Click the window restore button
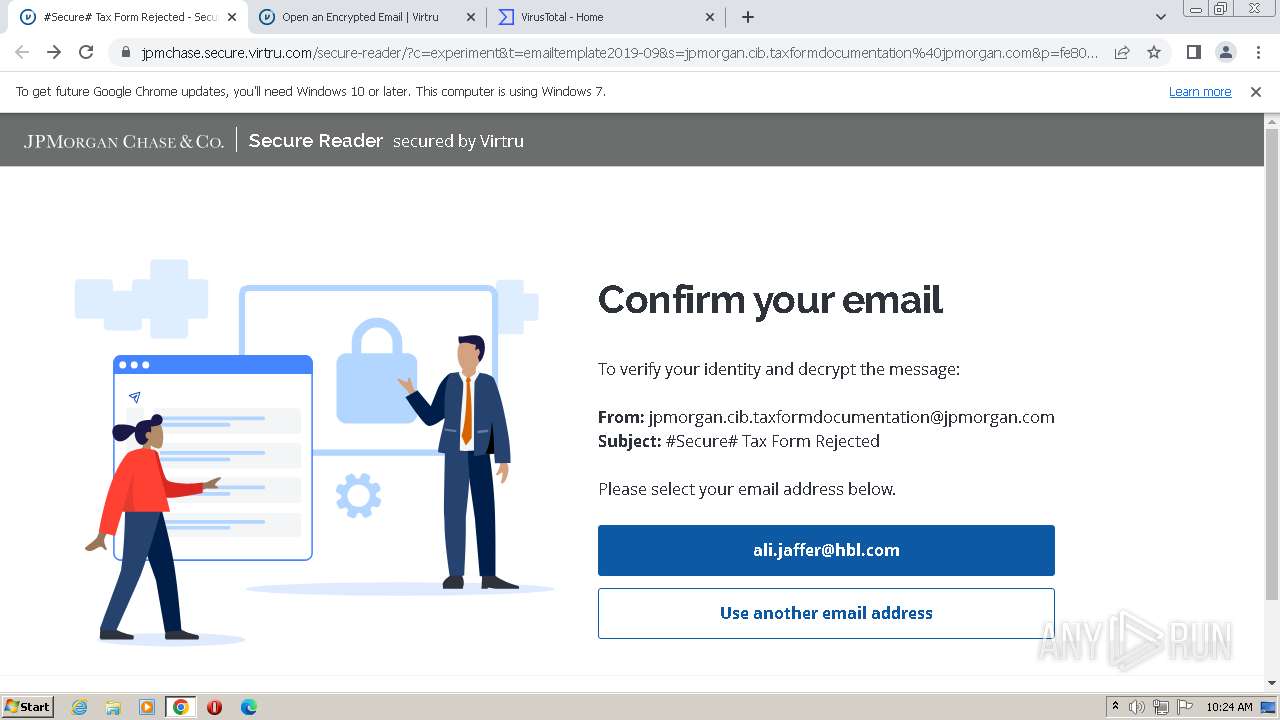This screenshot has width=1280, height=720. click(x=1220, y=8)
